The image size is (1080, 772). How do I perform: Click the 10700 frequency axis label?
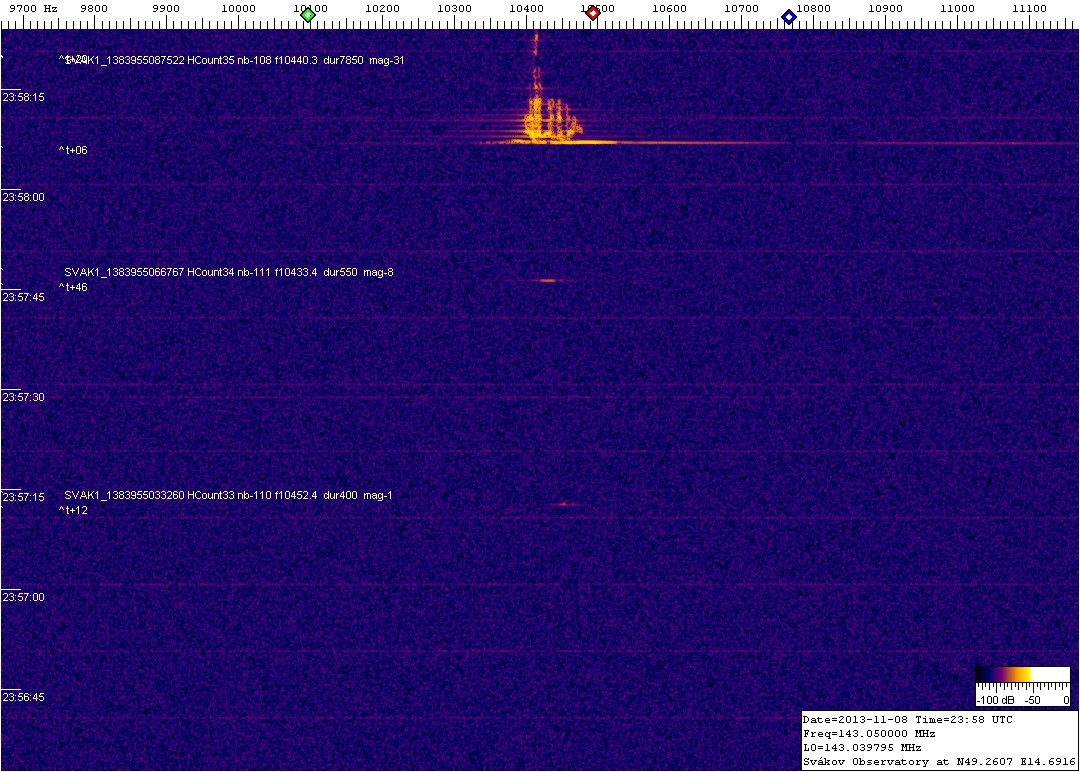tap(742, 8)
